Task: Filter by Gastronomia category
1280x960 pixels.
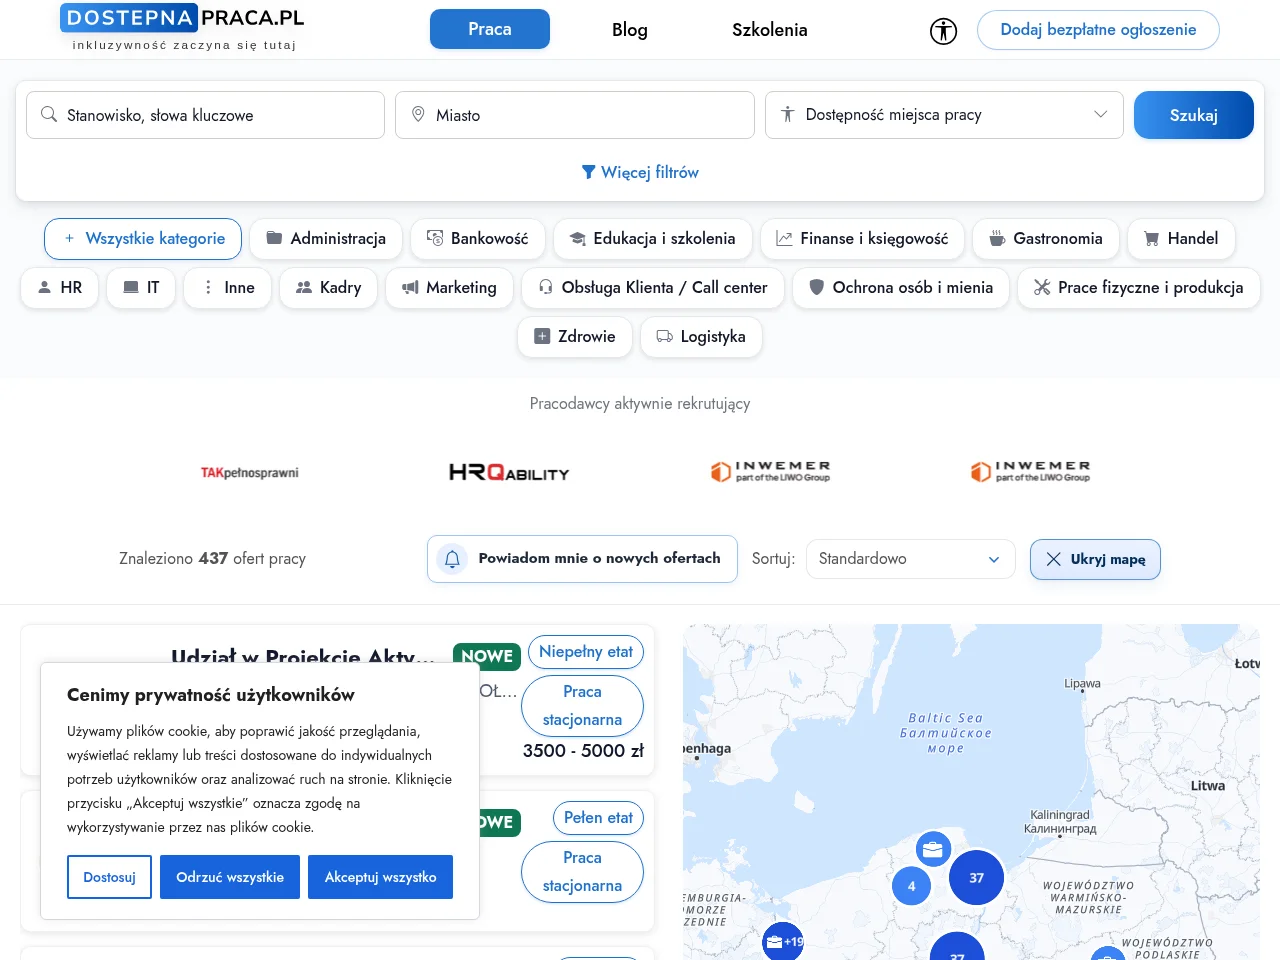Action: click(x=1046, y=238)
